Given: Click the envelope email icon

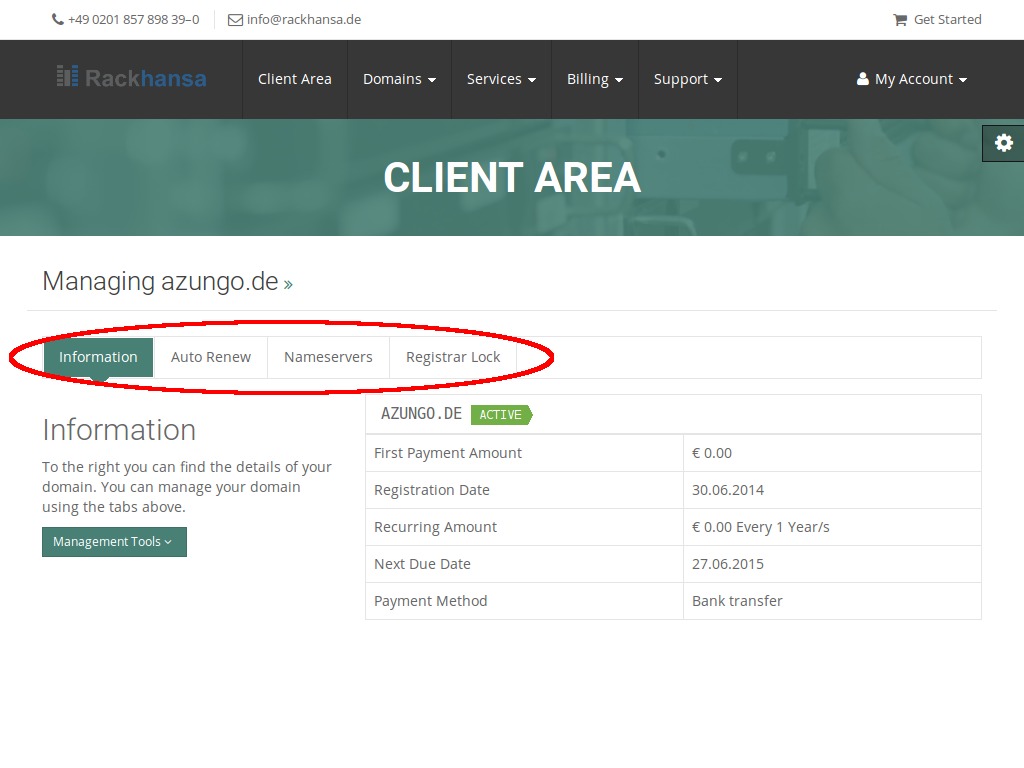Looking at the screenshot, I should 235,20.
